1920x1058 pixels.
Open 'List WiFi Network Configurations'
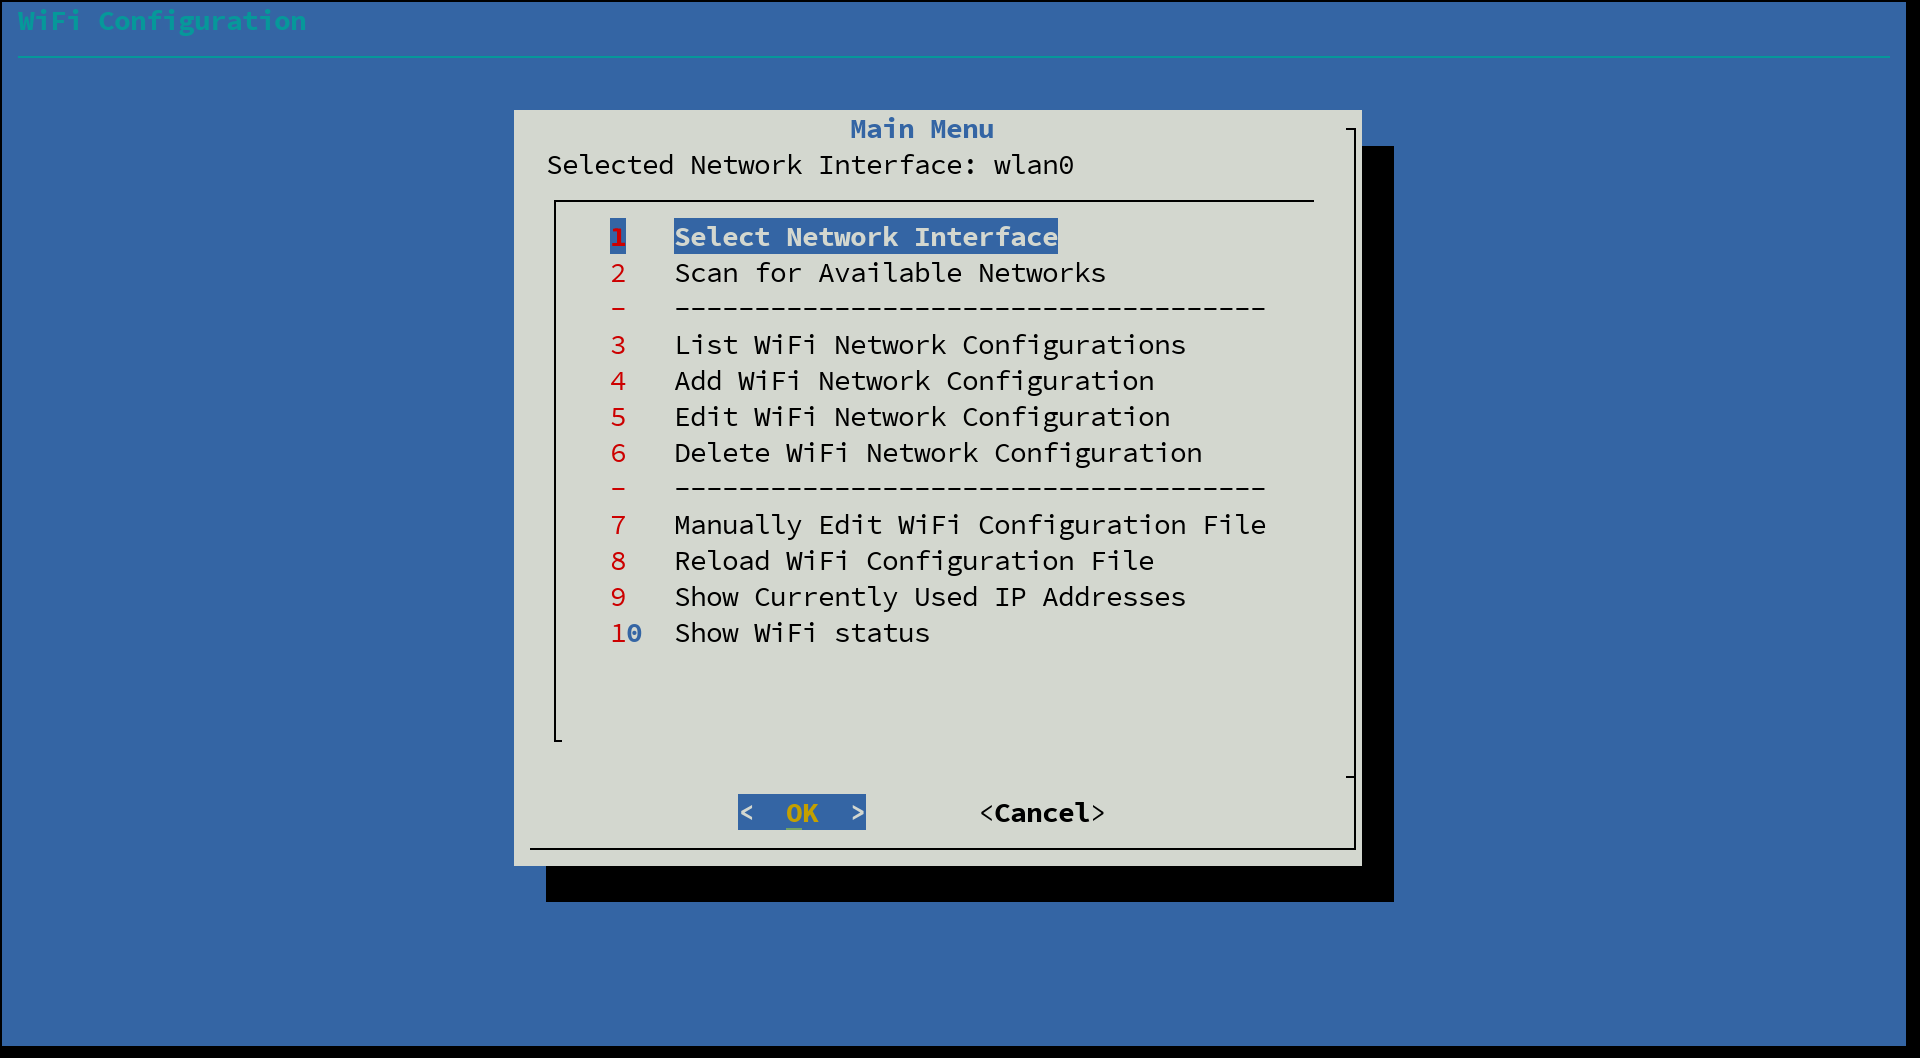click(930, 345)
